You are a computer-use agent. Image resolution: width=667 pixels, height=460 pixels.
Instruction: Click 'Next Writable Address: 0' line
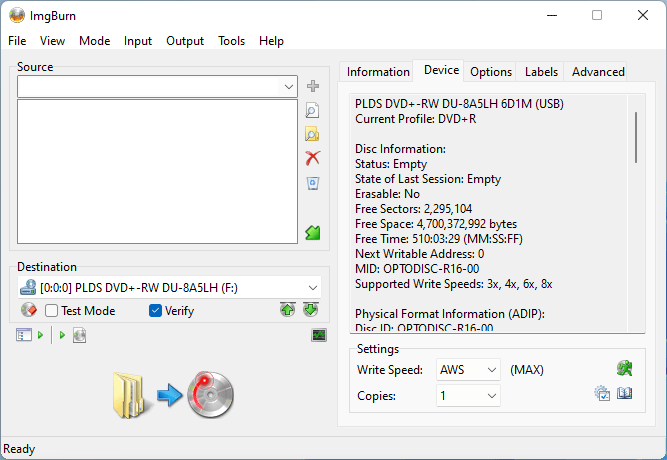tap(419, 254)
